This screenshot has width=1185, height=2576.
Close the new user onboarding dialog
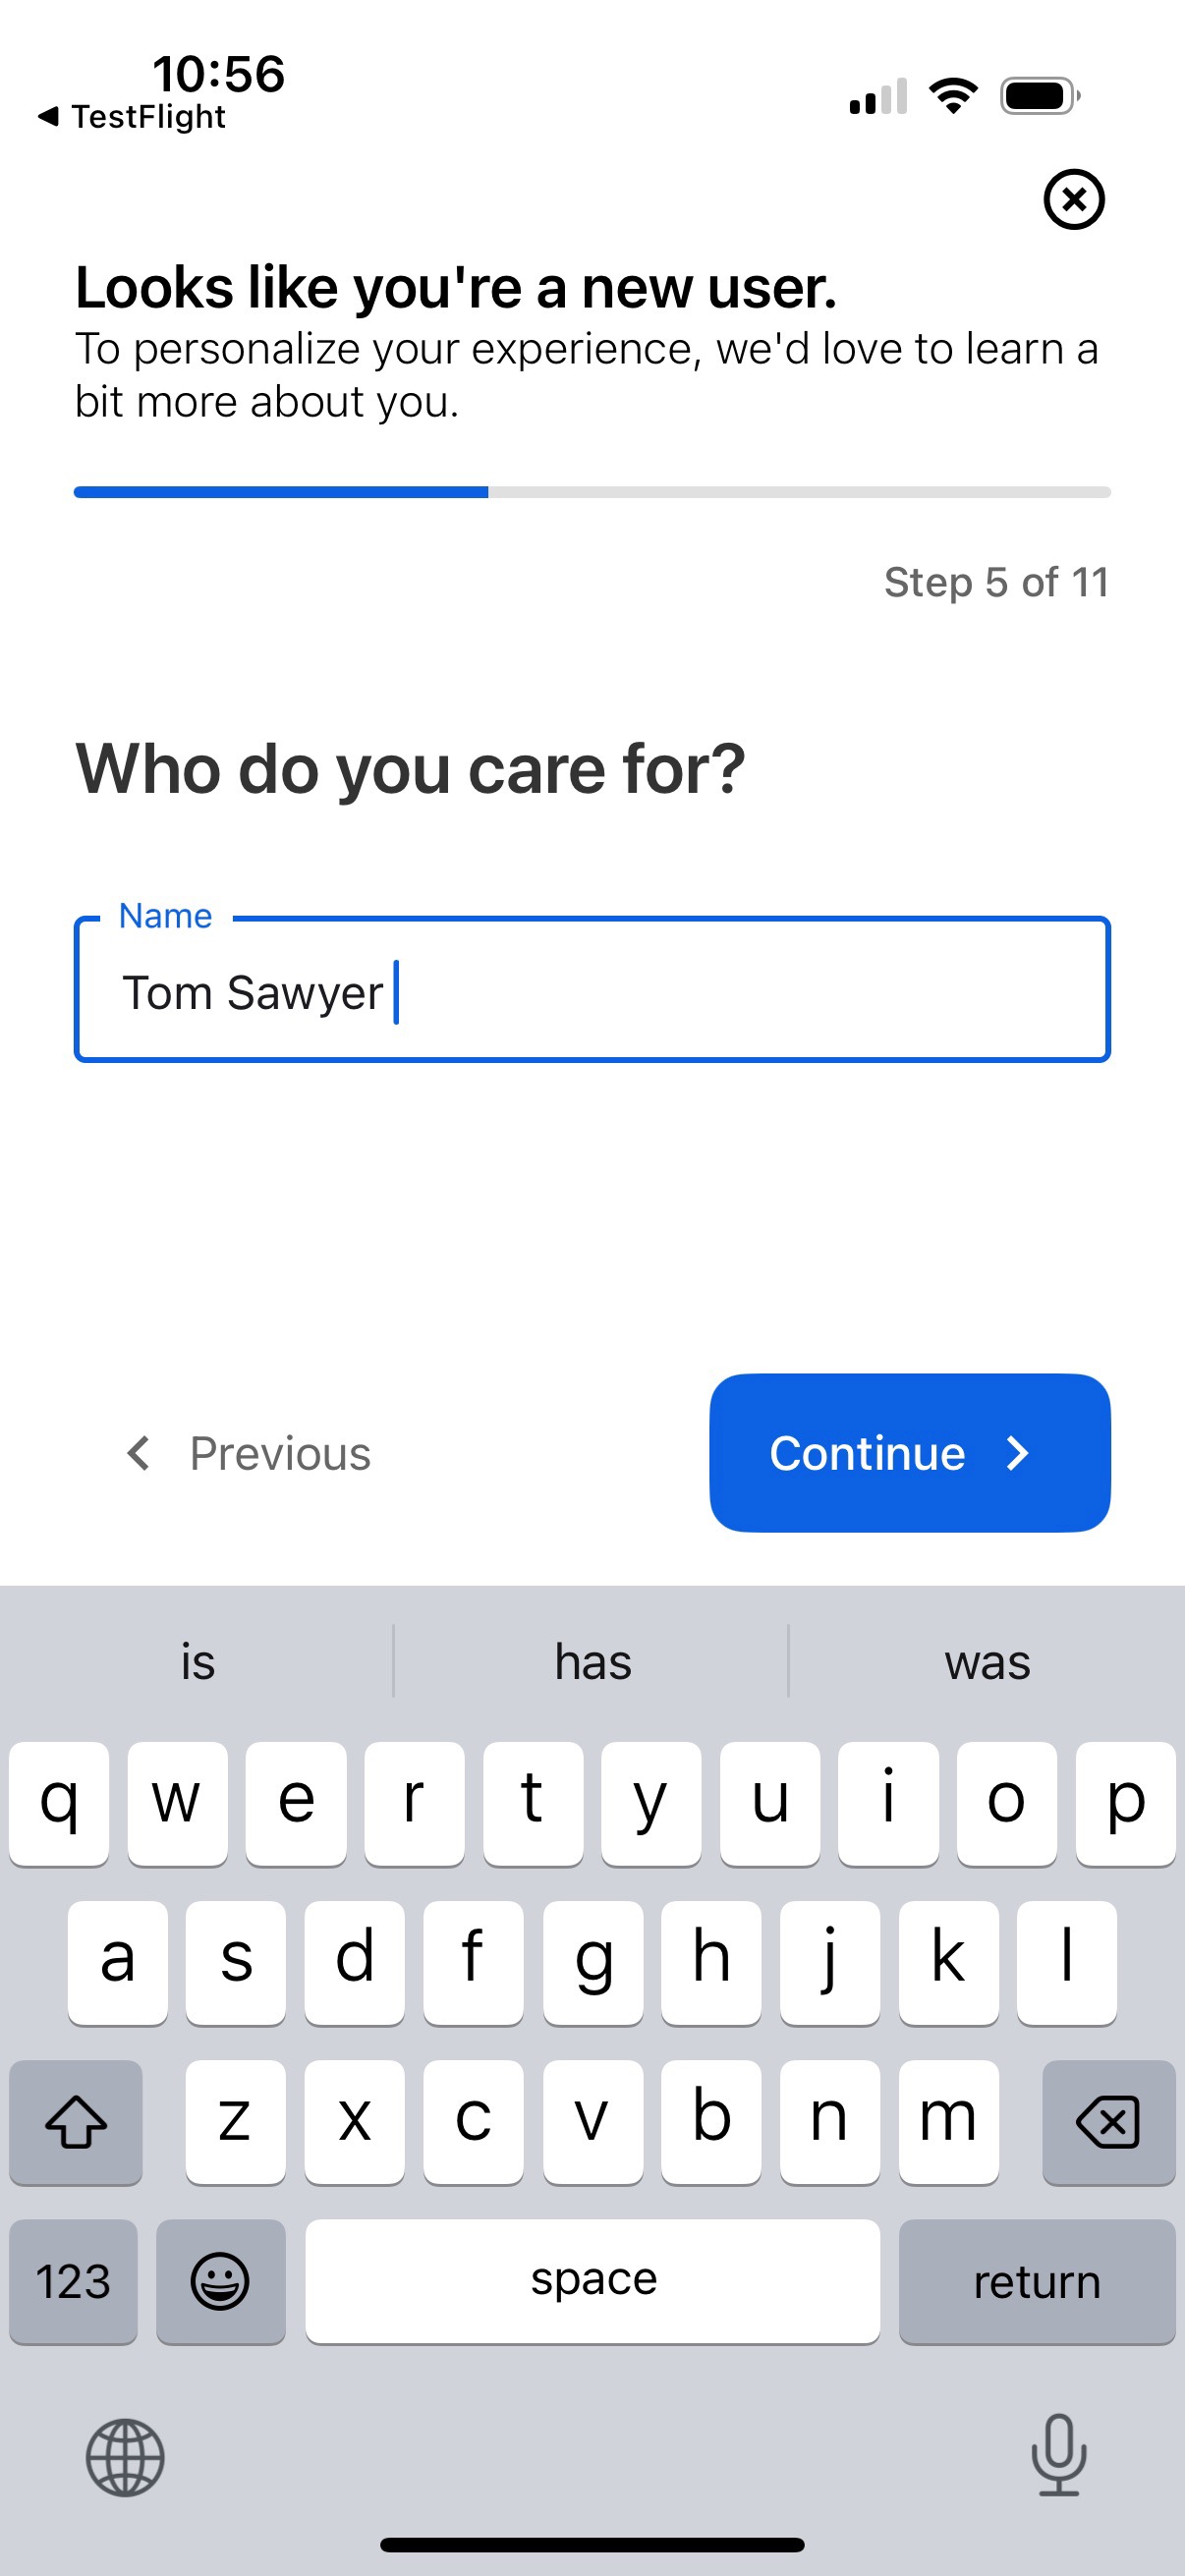(x=1073, y=199)
